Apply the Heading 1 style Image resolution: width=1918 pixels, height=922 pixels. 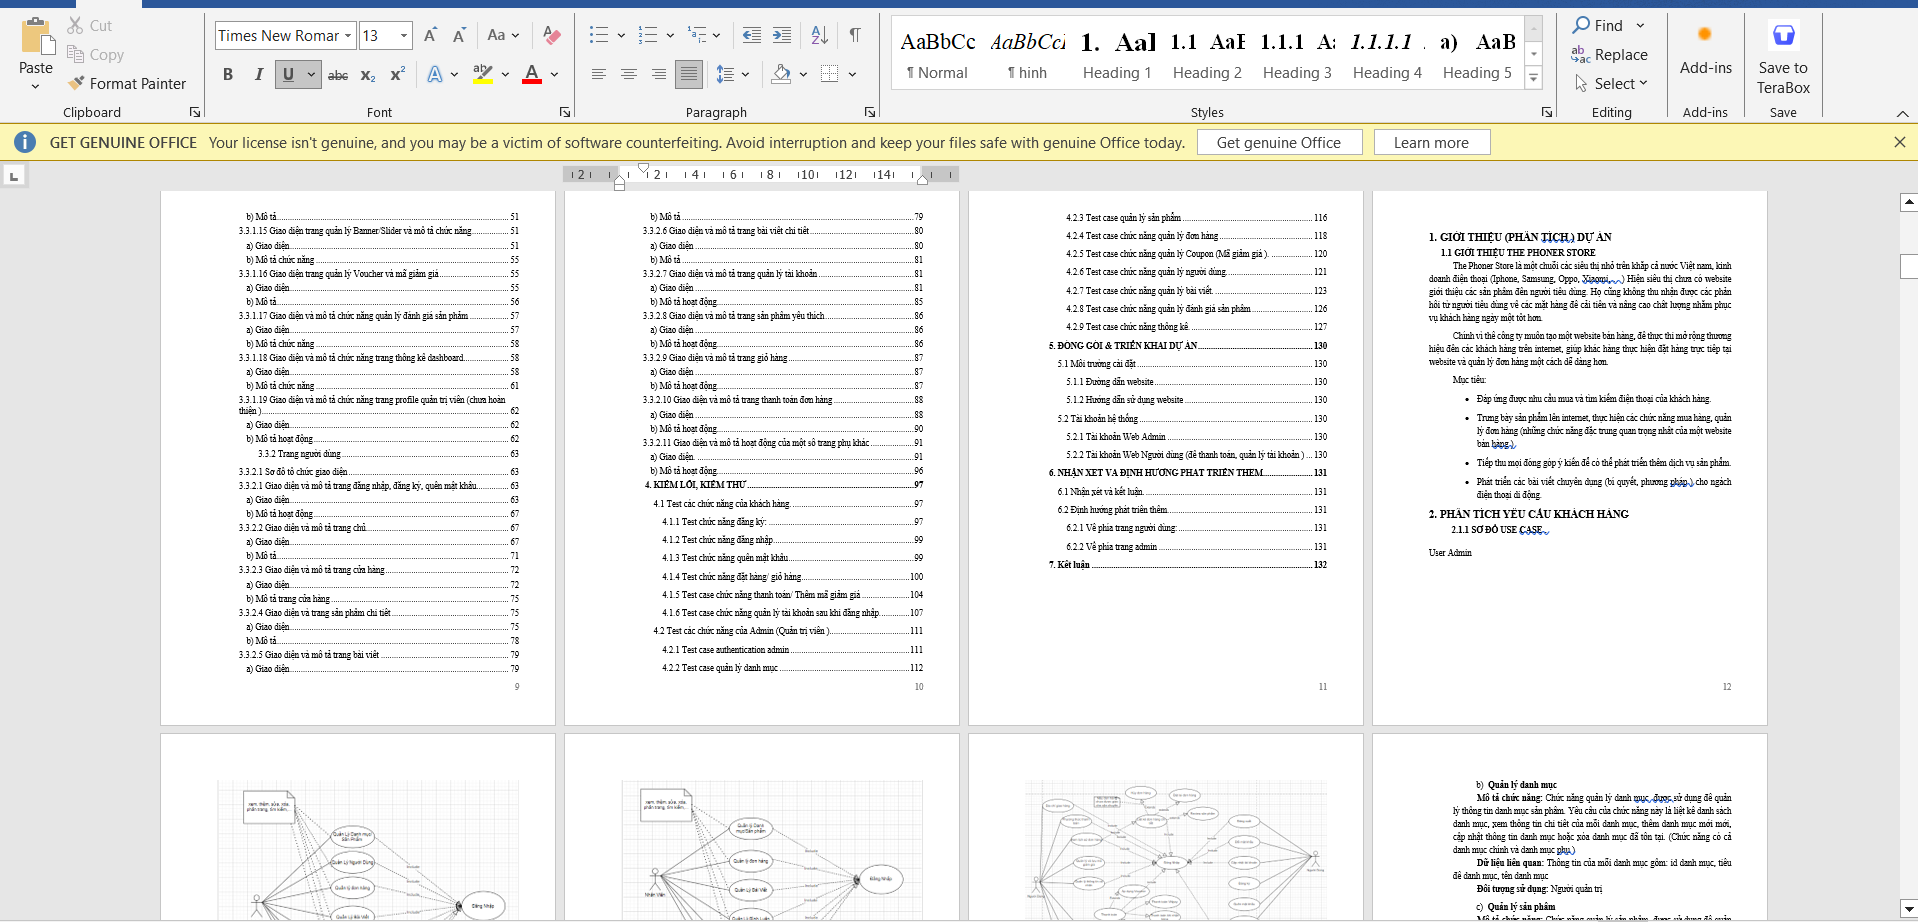pyautogui.click(x=1117, y=55)
